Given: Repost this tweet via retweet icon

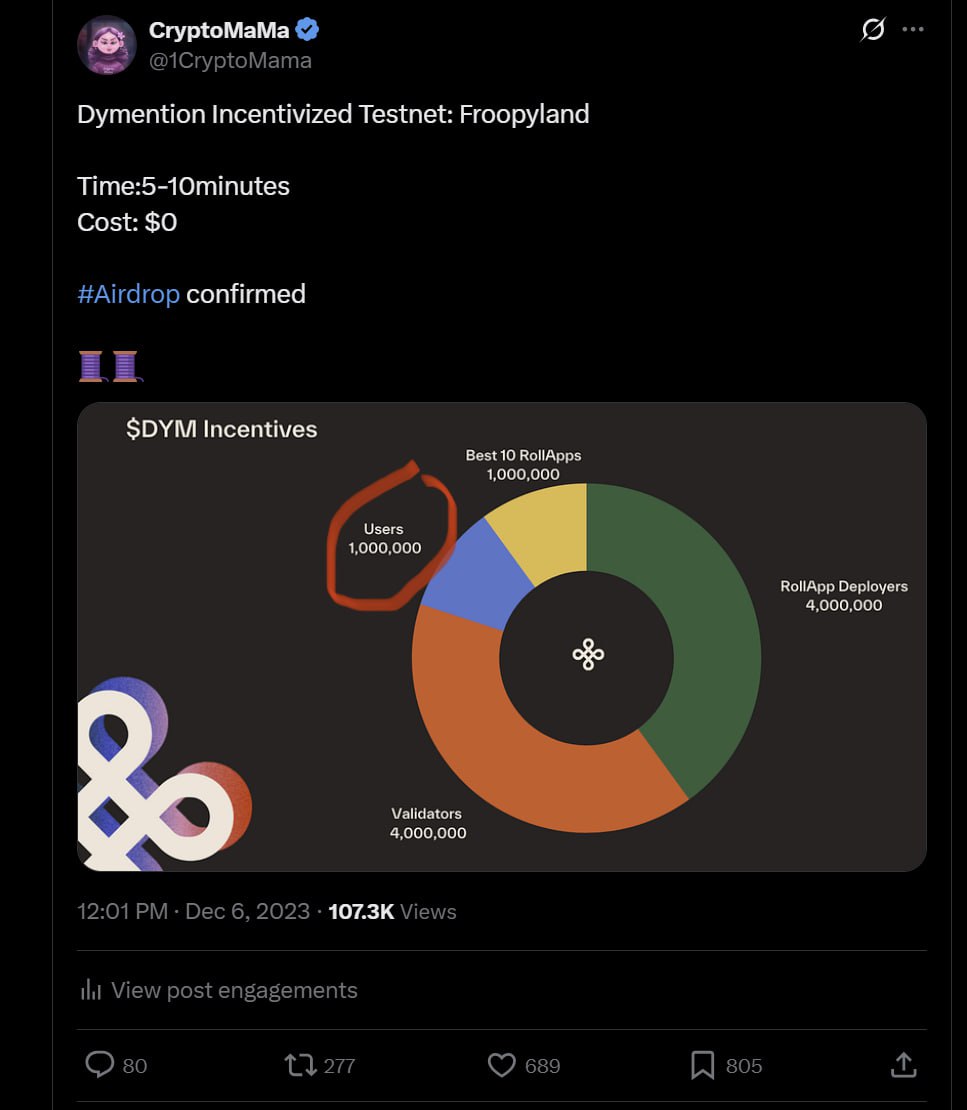Looking at the screenshot, I should (x=301, y=1065).
